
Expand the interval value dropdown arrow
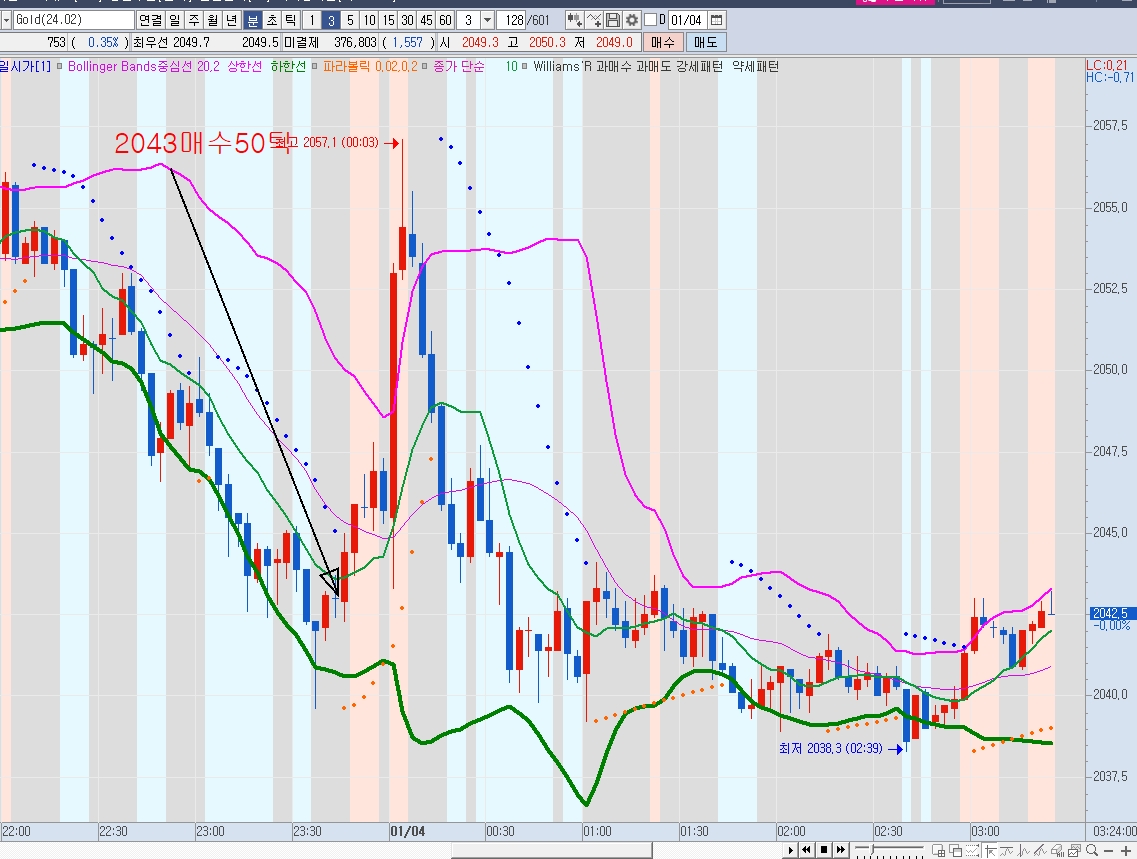(x=487, y=20)
